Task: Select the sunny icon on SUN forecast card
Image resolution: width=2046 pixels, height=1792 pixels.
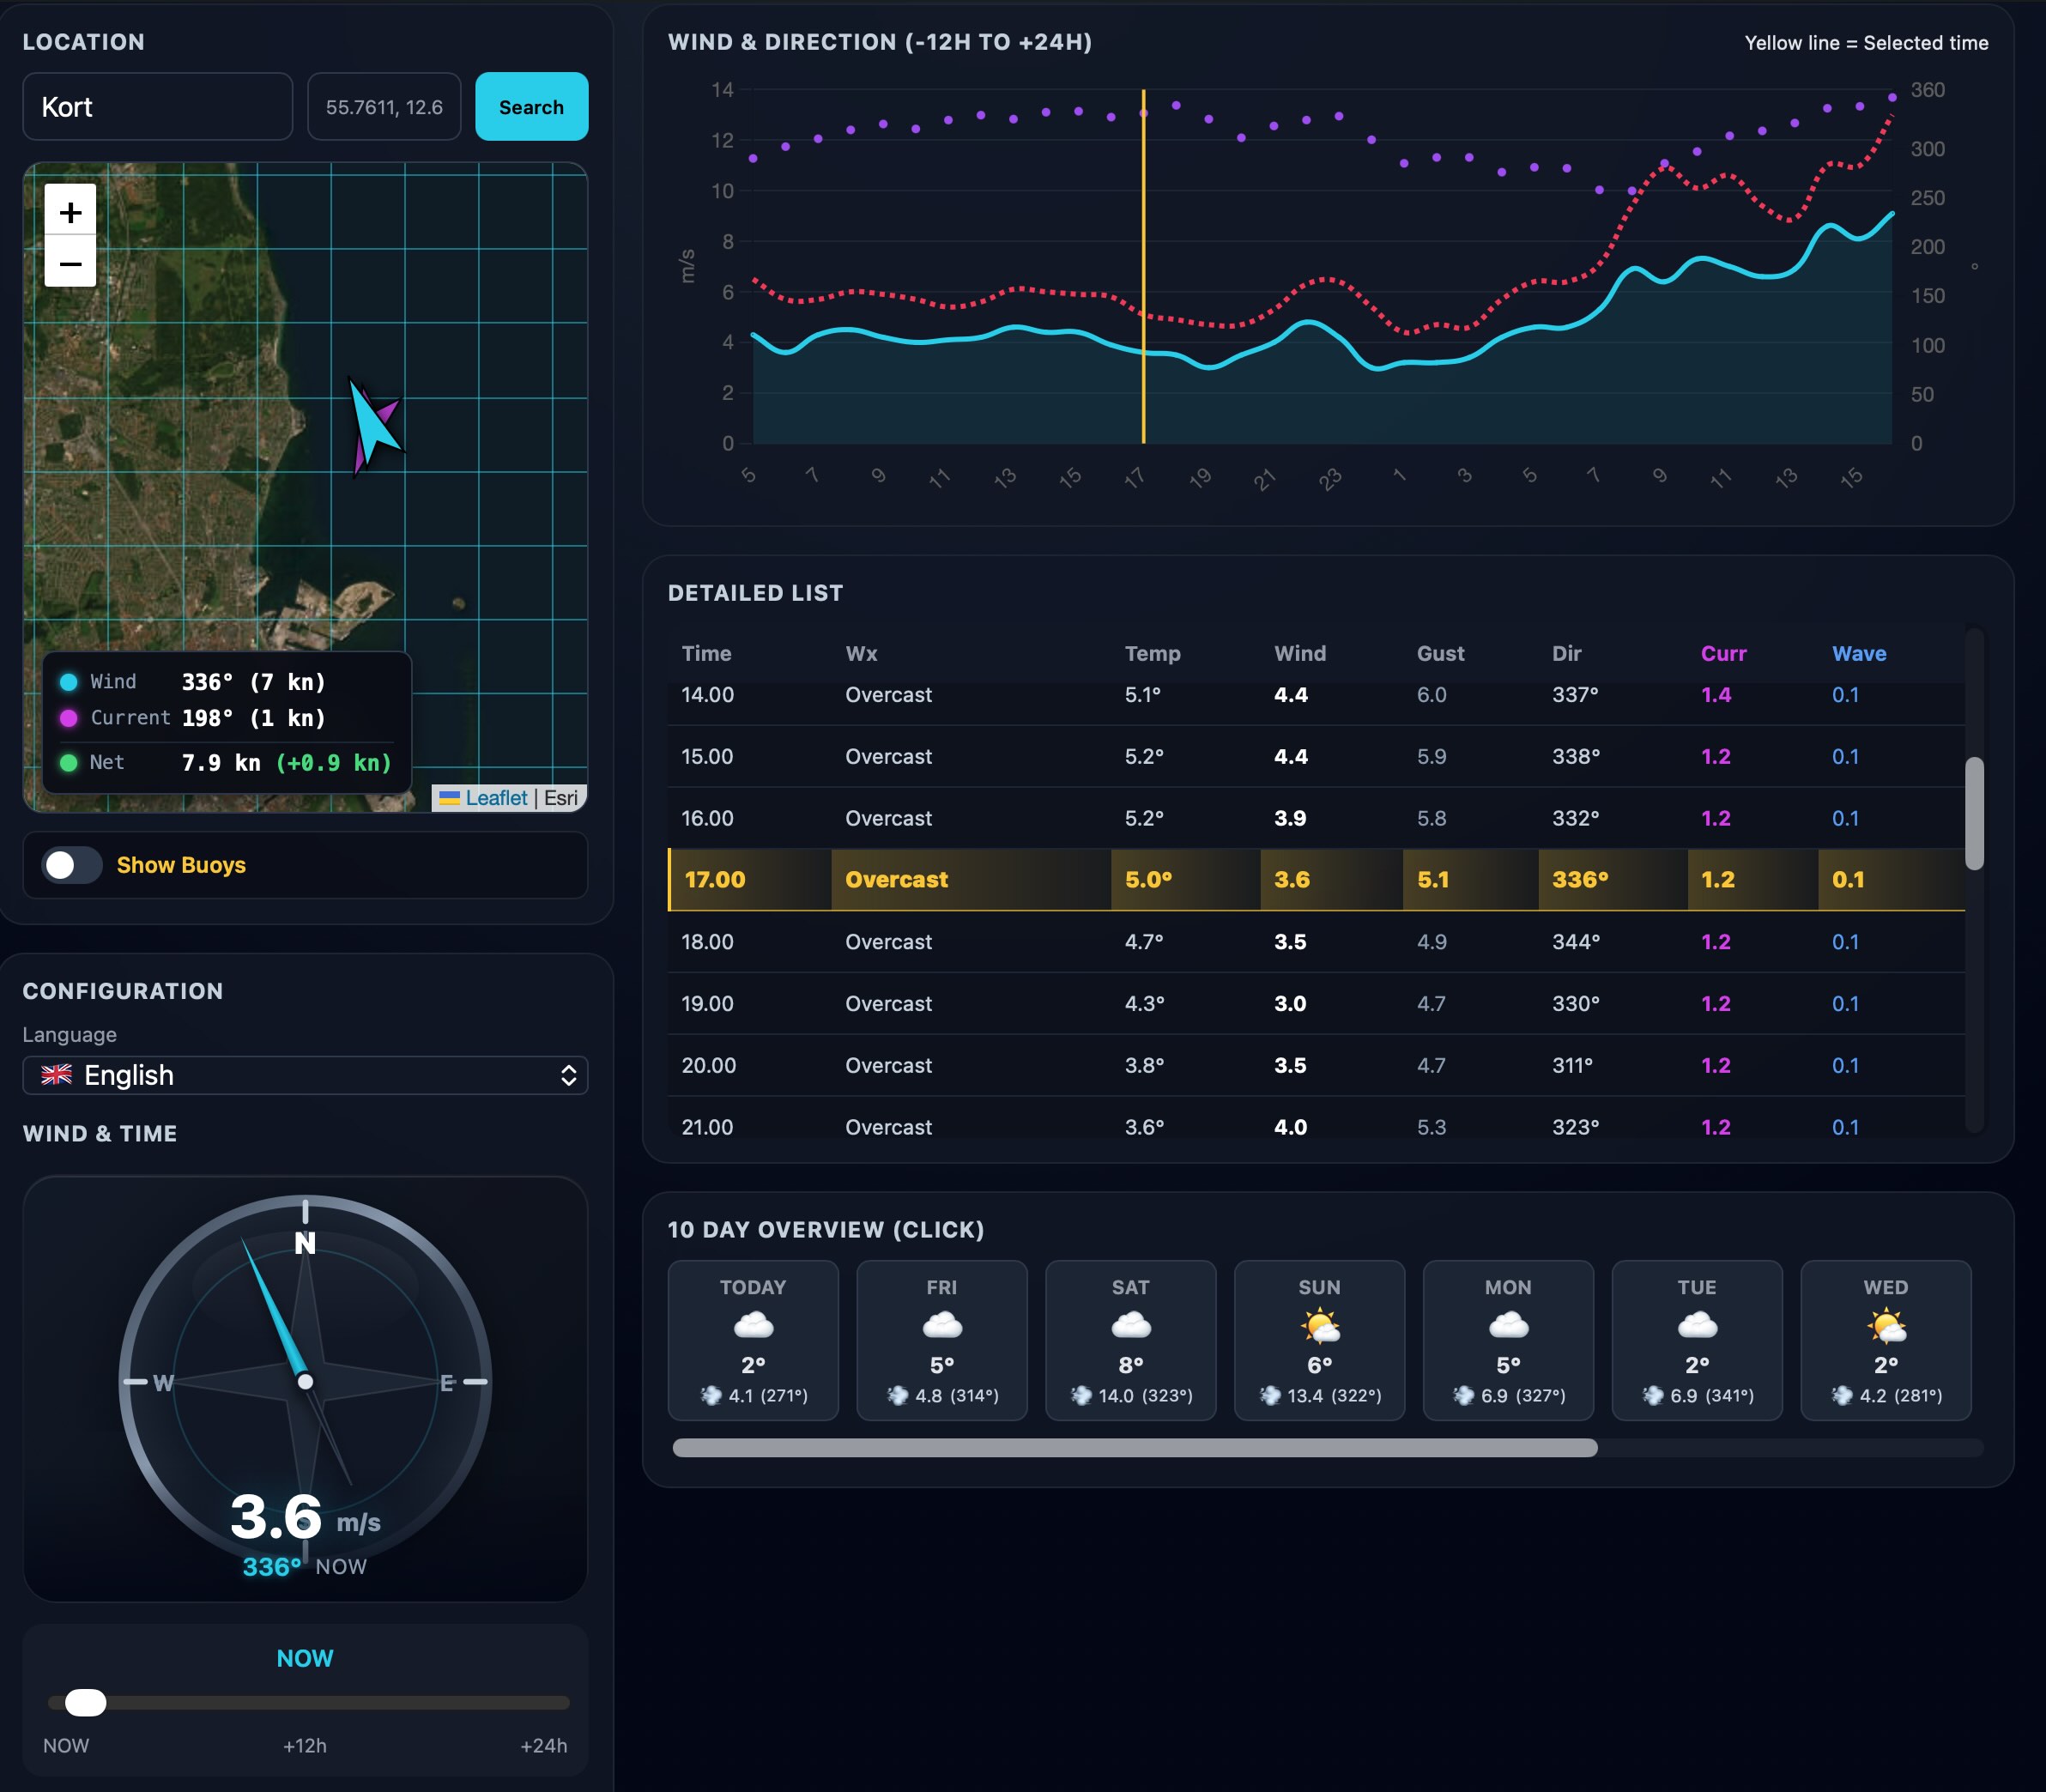Action: coord(1319,1322)
